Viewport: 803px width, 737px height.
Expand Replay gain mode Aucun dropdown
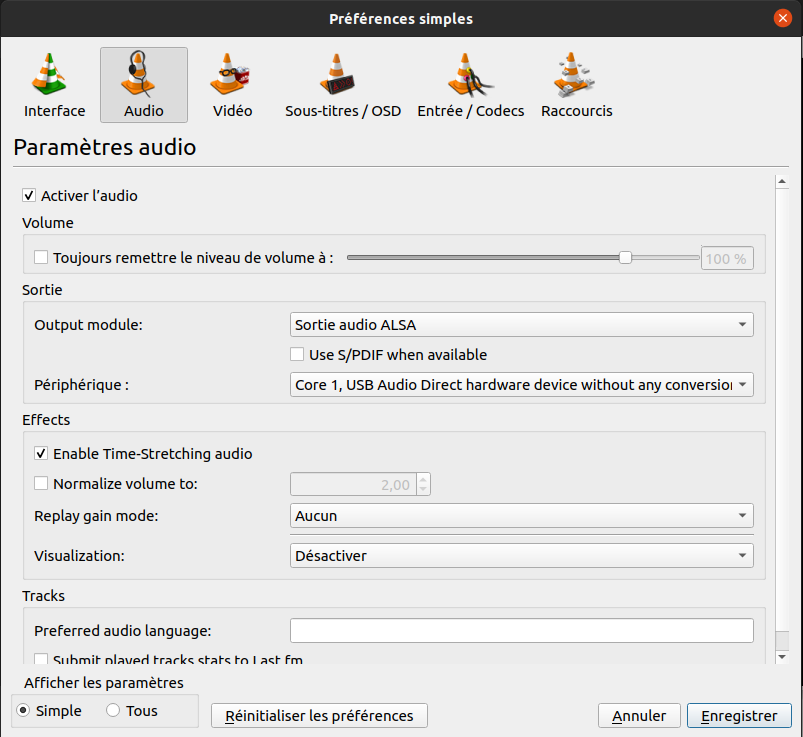point(521,516)
